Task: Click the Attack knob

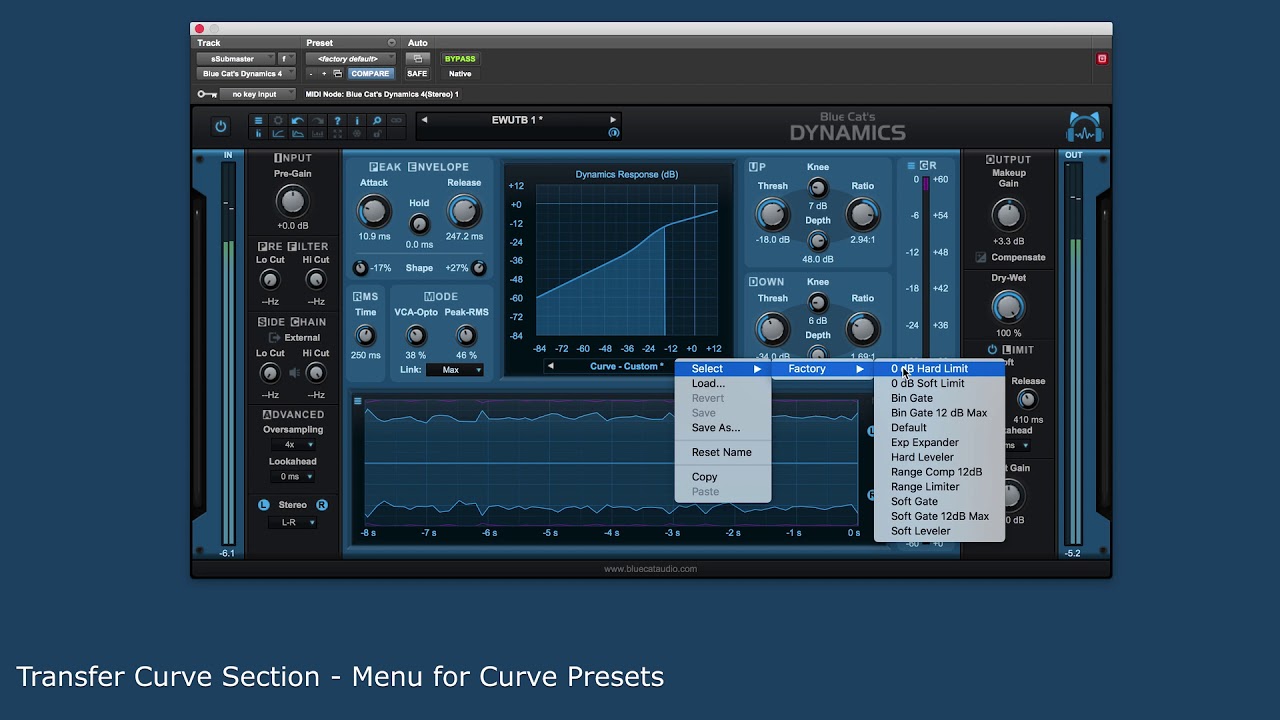Action: [x=374, y=211]
